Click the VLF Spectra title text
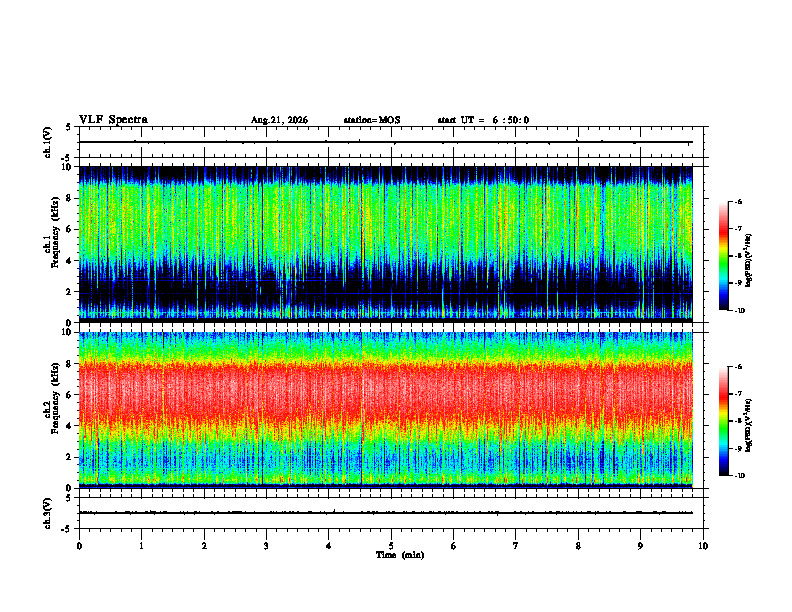The width and height of the screenshot is (792, 612). tap(113, 120)
